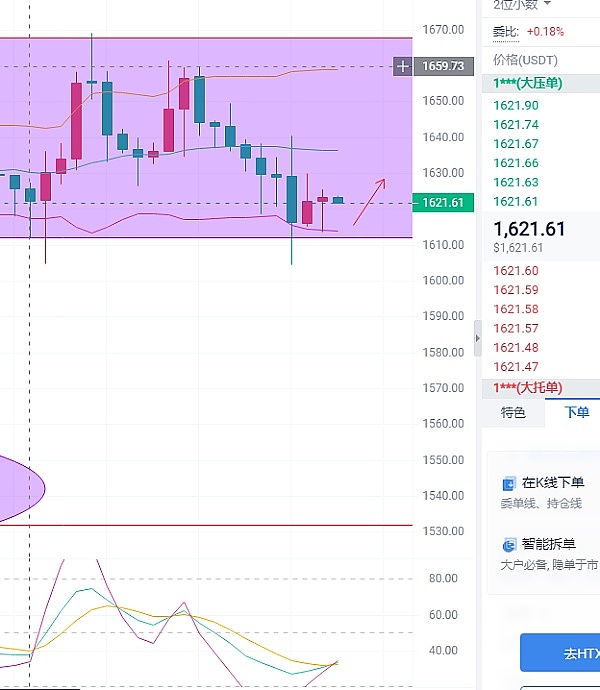Click the 委比 ratio label
Image resolution: width=600 pixels, height=690 pixels.
(506, 32)
